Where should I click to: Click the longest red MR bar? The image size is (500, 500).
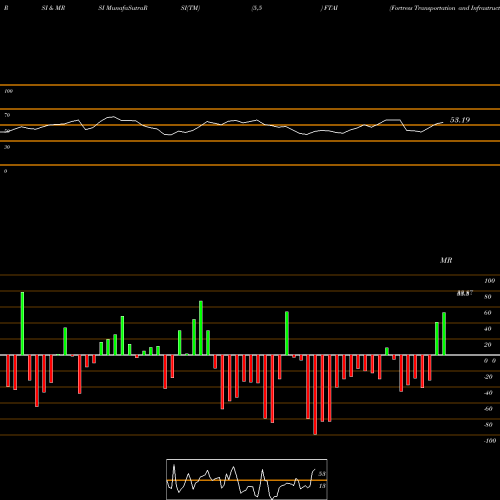coord(315,395)
